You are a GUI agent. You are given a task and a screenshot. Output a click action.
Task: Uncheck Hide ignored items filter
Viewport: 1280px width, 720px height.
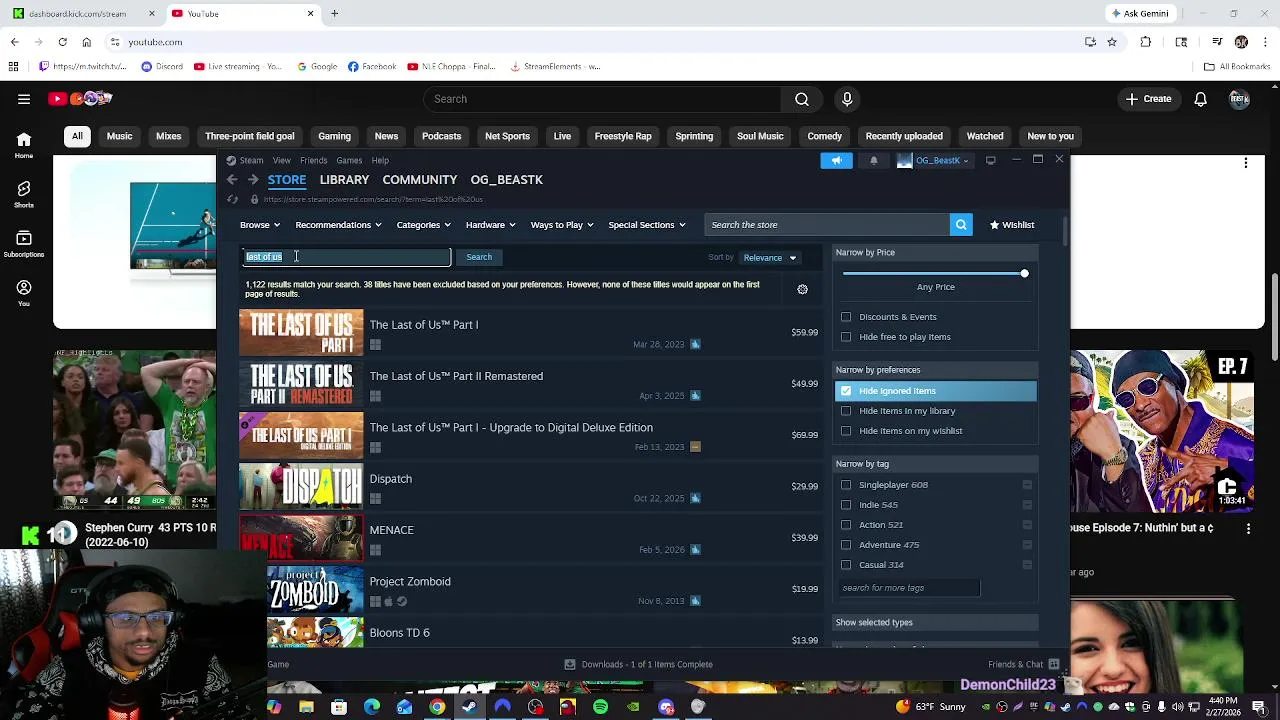[x=846, y=391]
